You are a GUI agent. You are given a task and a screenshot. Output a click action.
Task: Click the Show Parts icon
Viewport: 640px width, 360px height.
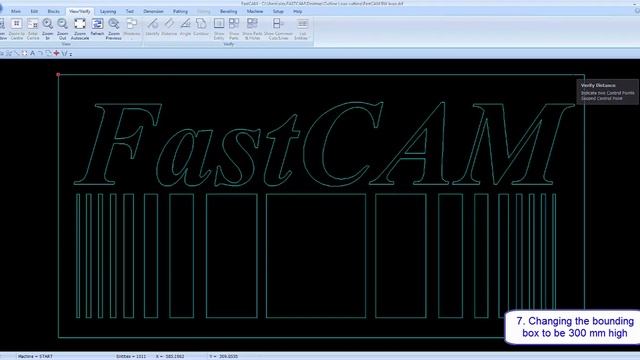tap(234, 24)
